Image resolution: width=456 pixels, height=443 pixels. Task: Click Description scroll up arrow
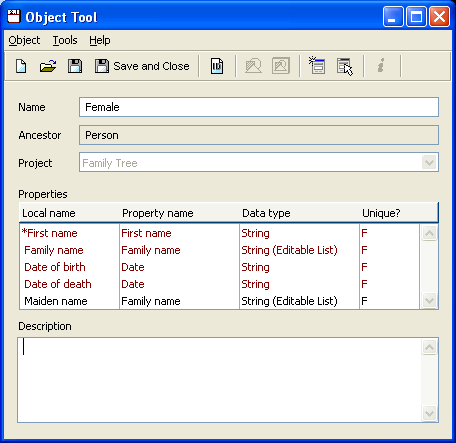pyautogui.click(x=429, y=347)
